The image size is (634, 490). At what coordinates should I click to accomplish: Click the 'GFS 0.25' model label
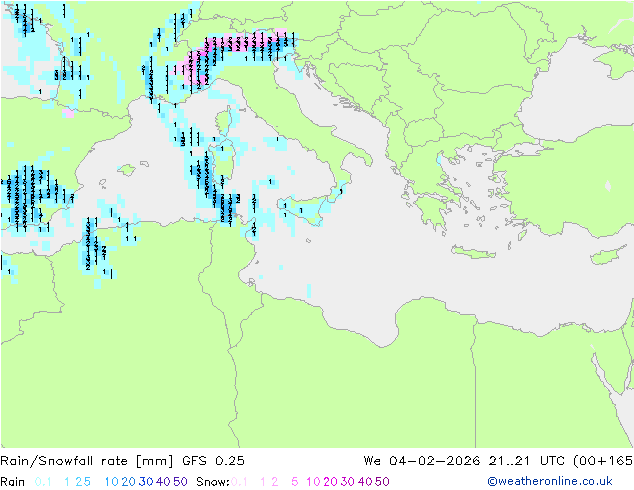tap(213, 461)
